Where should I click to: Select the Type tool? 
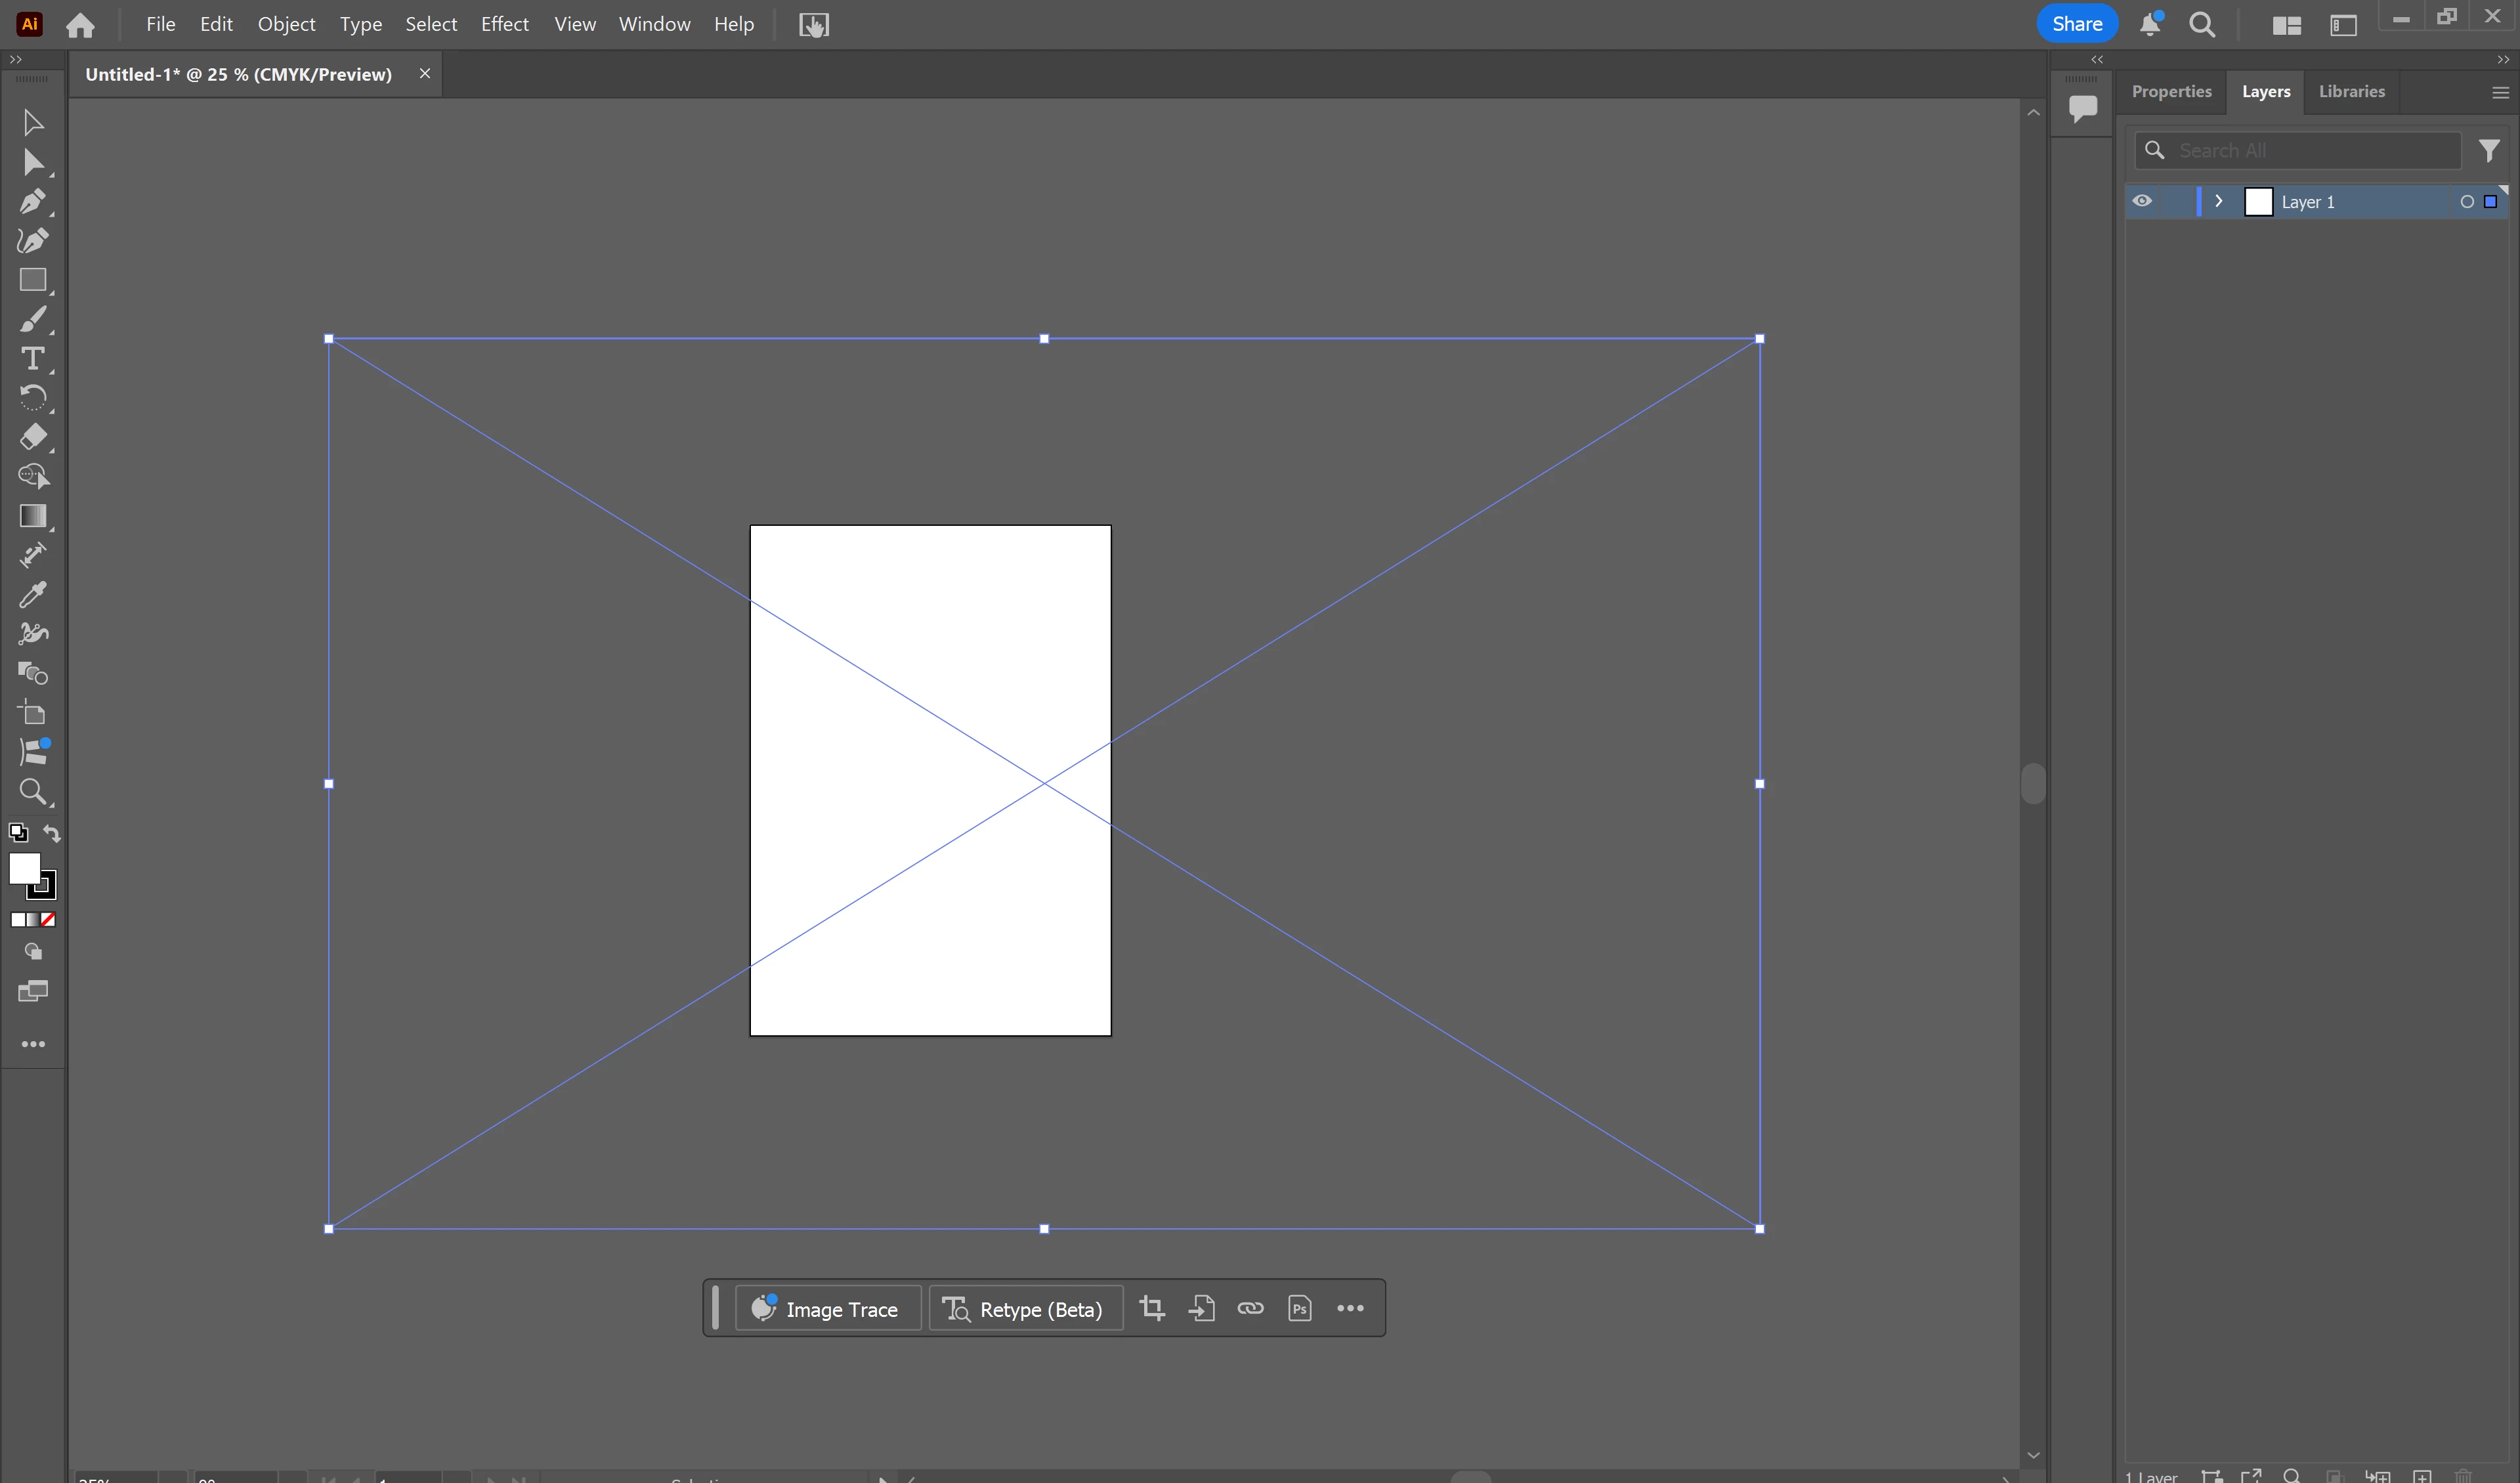tap(32, 358)
